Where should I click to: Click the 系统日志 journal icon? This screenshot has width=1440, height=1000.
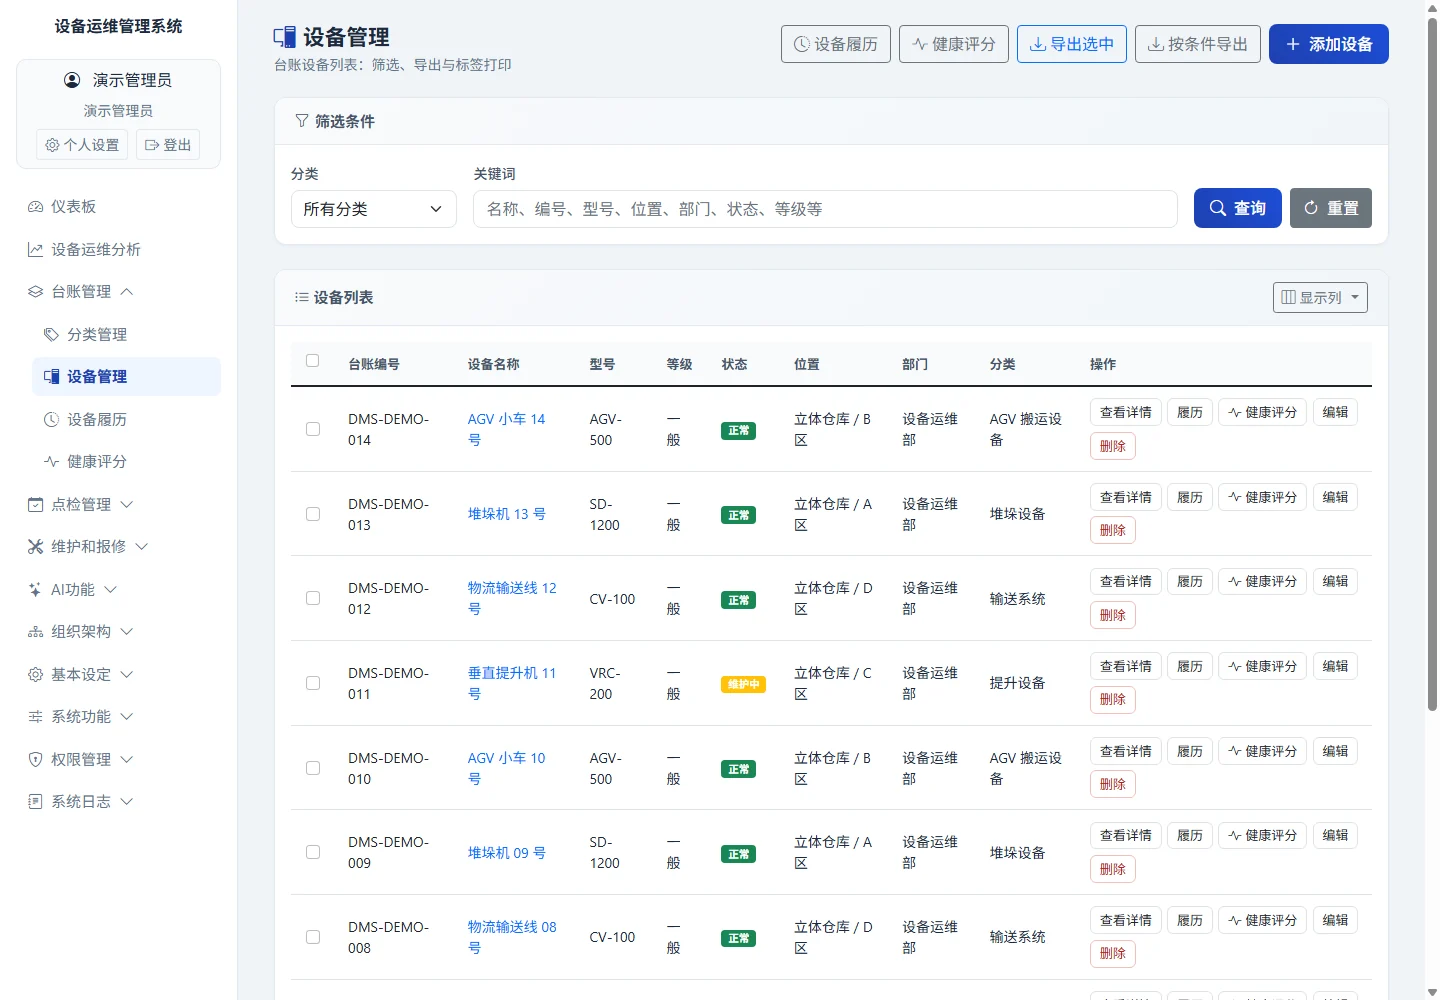click(35, 802)
